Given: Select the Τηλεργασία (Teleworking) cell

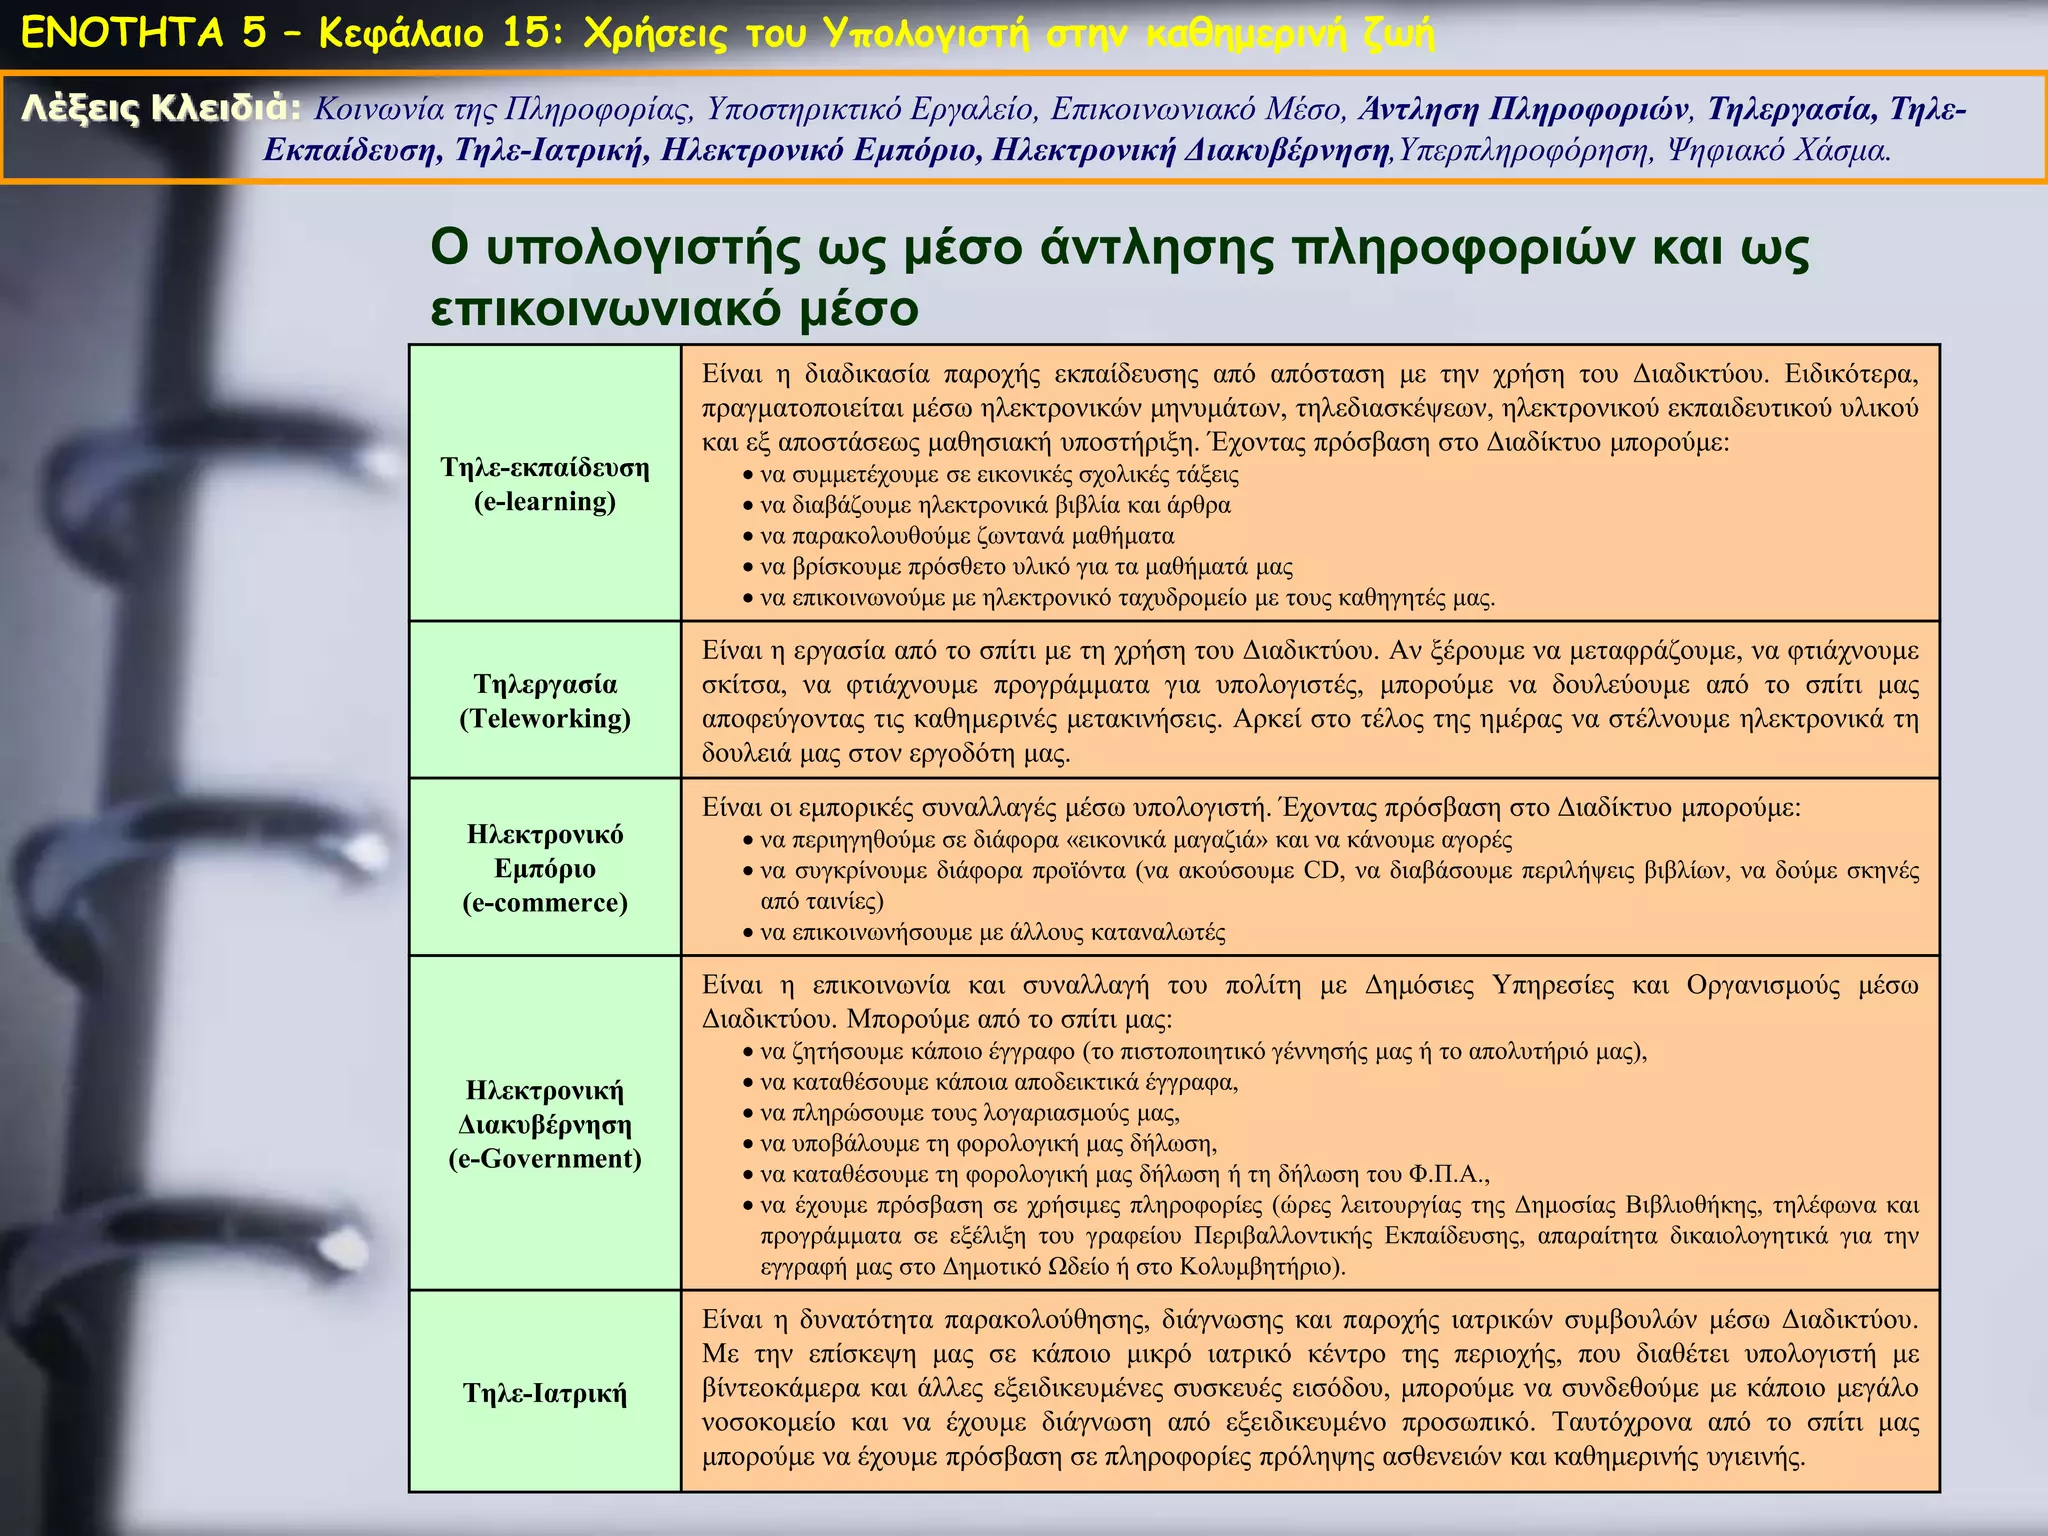Looking at the screenshot, I should [x=545, y=700].
